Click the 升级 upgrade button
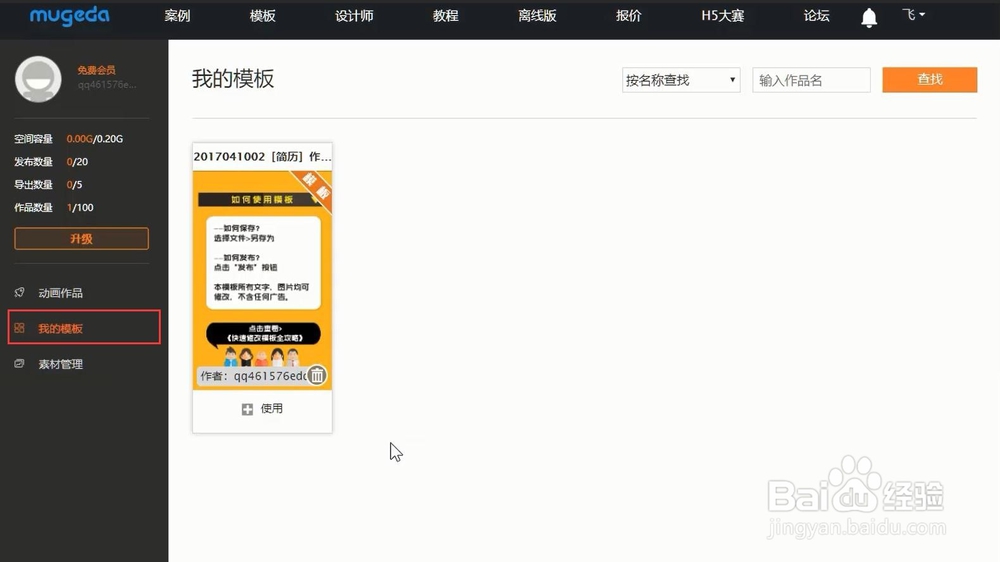1000x562 pixels. (x=82, y=239)
